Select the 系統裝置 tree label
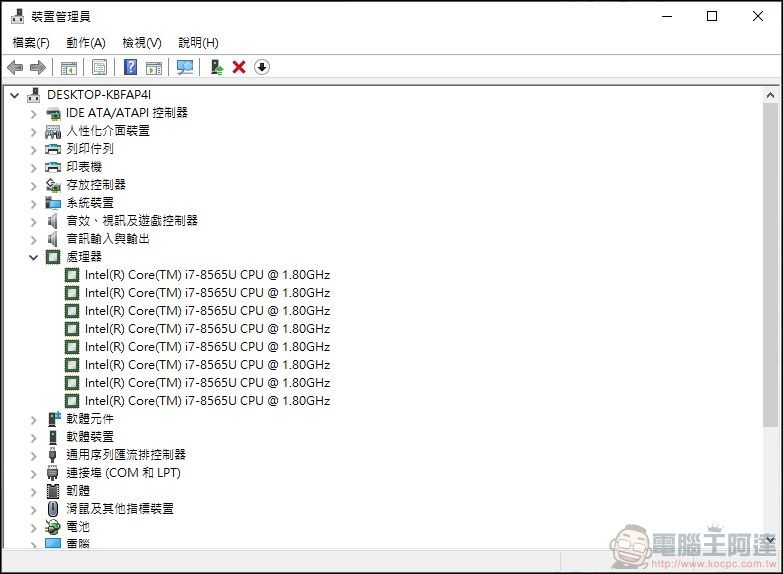 point(90,203)
